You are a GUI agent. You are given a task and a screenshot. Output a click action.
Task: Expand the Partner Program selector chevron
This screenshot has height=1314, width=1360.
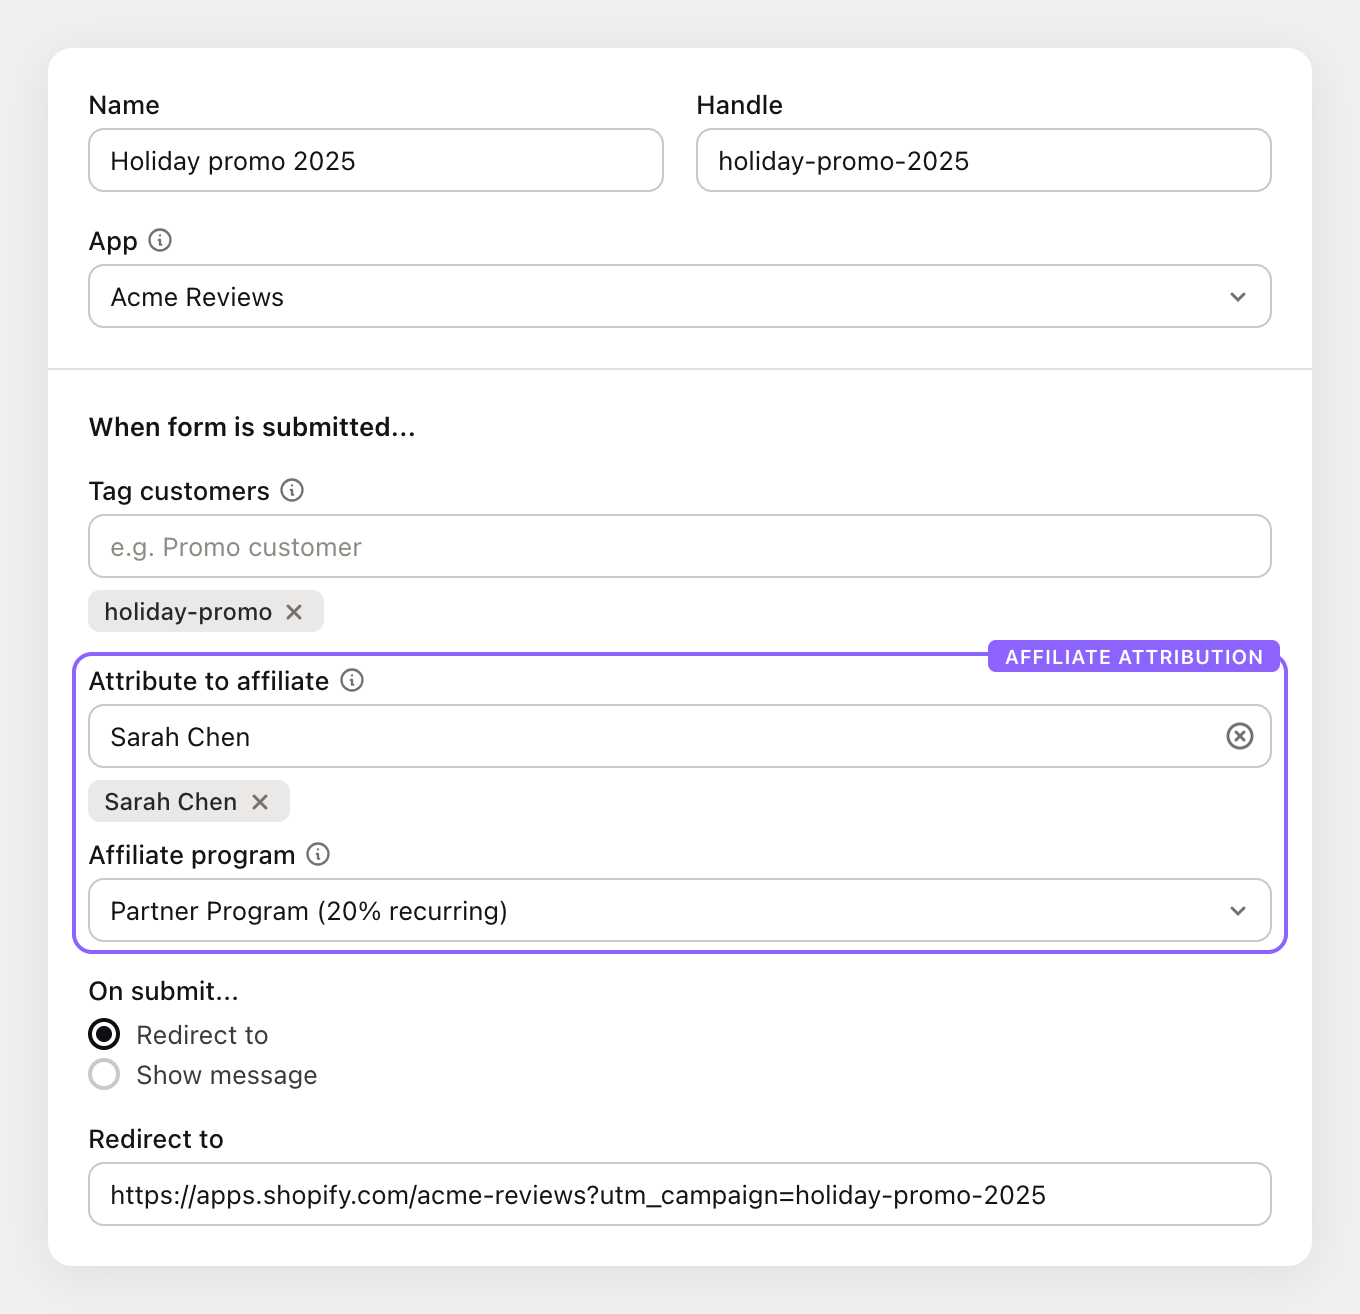click(x=1238, y=910)
